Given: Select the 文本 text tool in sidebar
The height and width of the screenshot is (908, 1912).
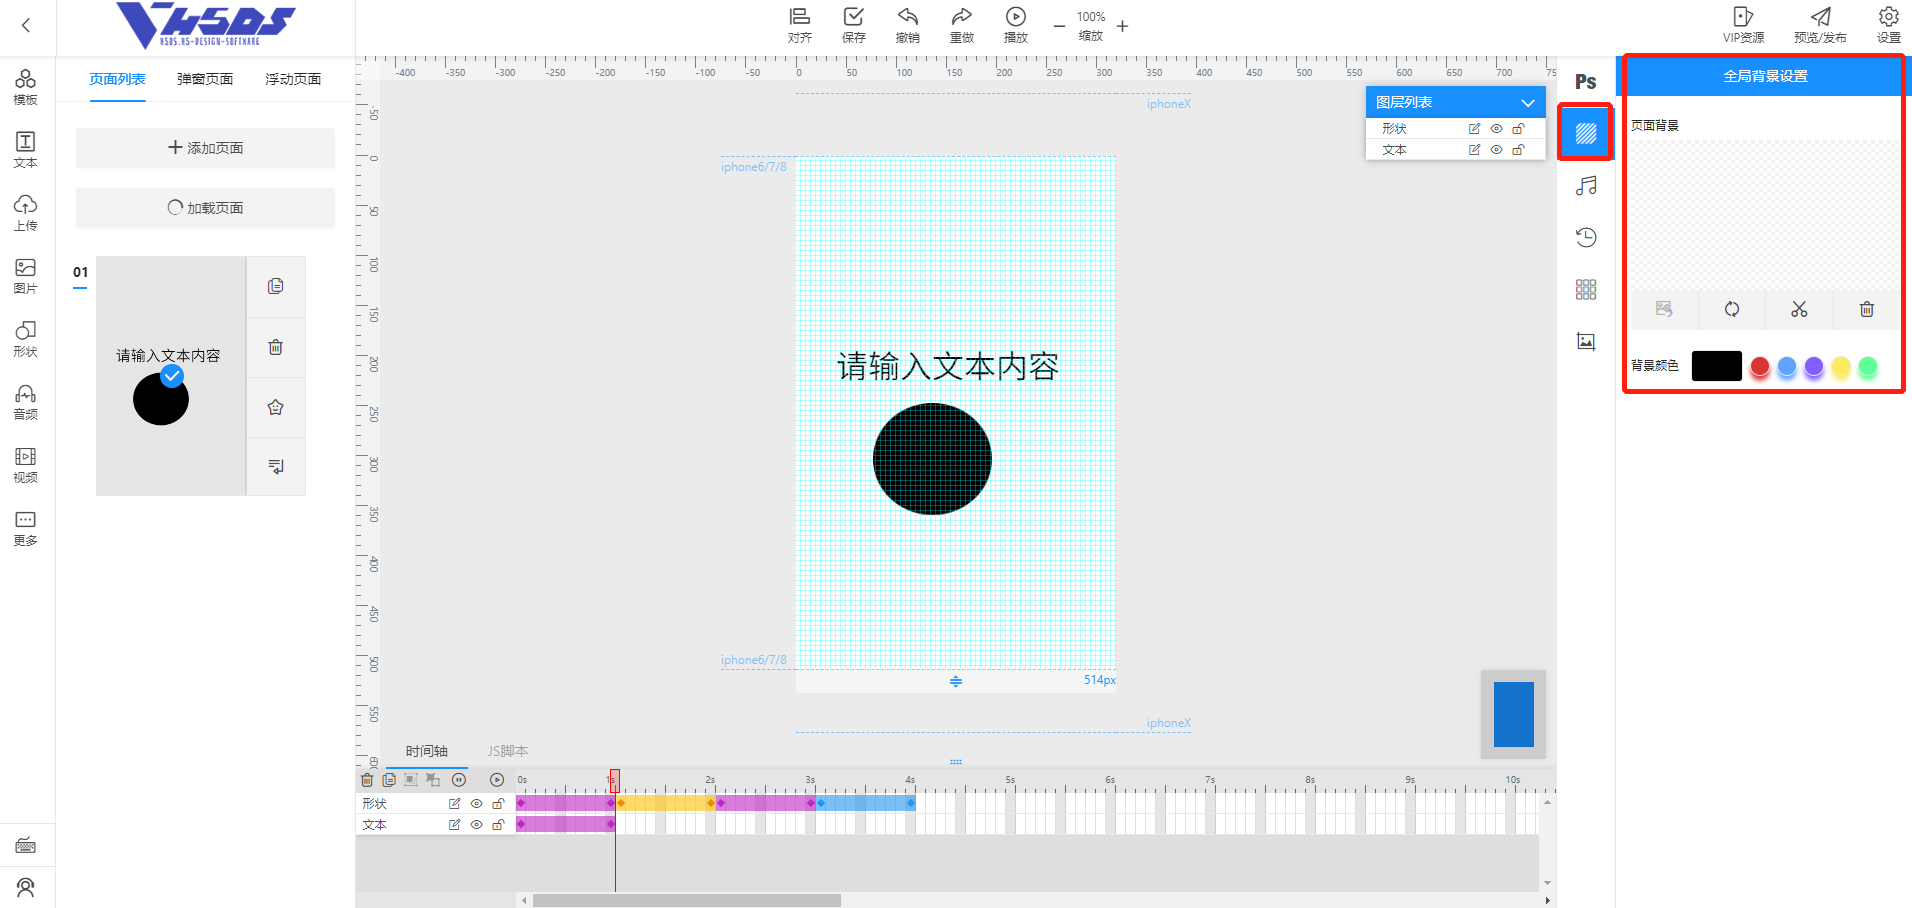Looking at the screenshot, I should pos(26,149).
